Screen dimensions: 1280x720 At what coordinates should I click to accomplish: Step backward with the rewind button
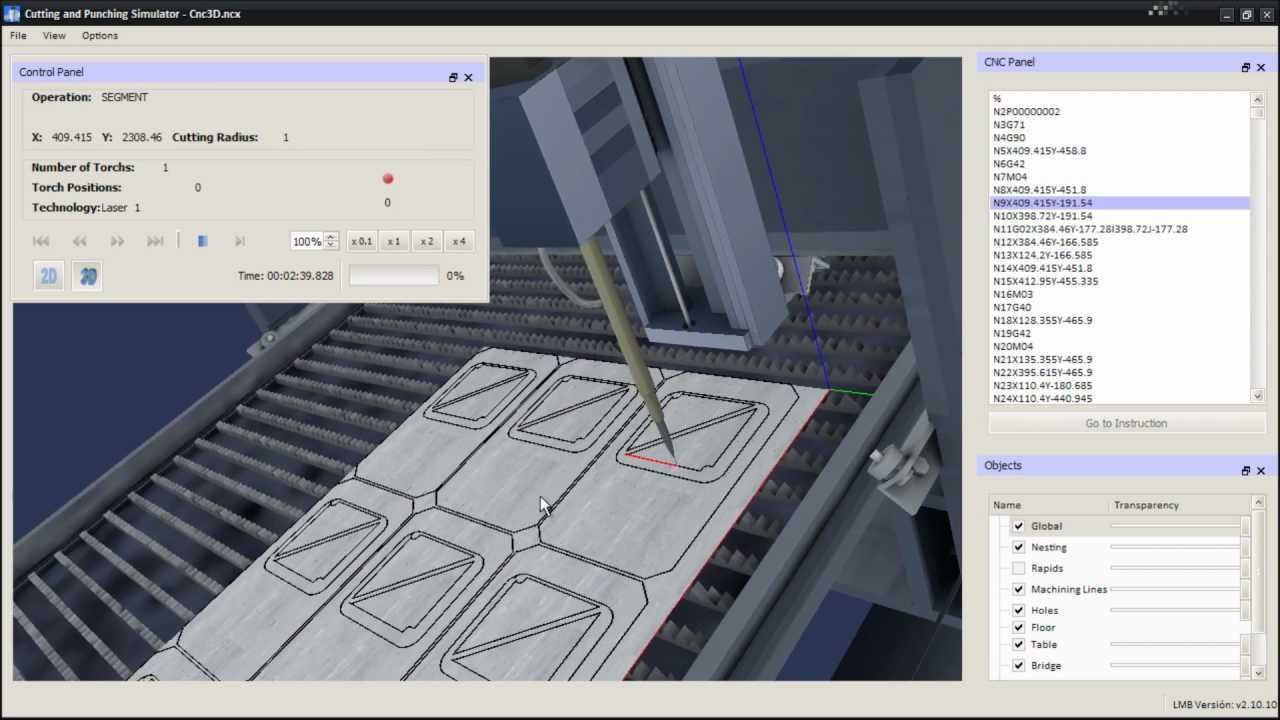click(x=79, y=241)
